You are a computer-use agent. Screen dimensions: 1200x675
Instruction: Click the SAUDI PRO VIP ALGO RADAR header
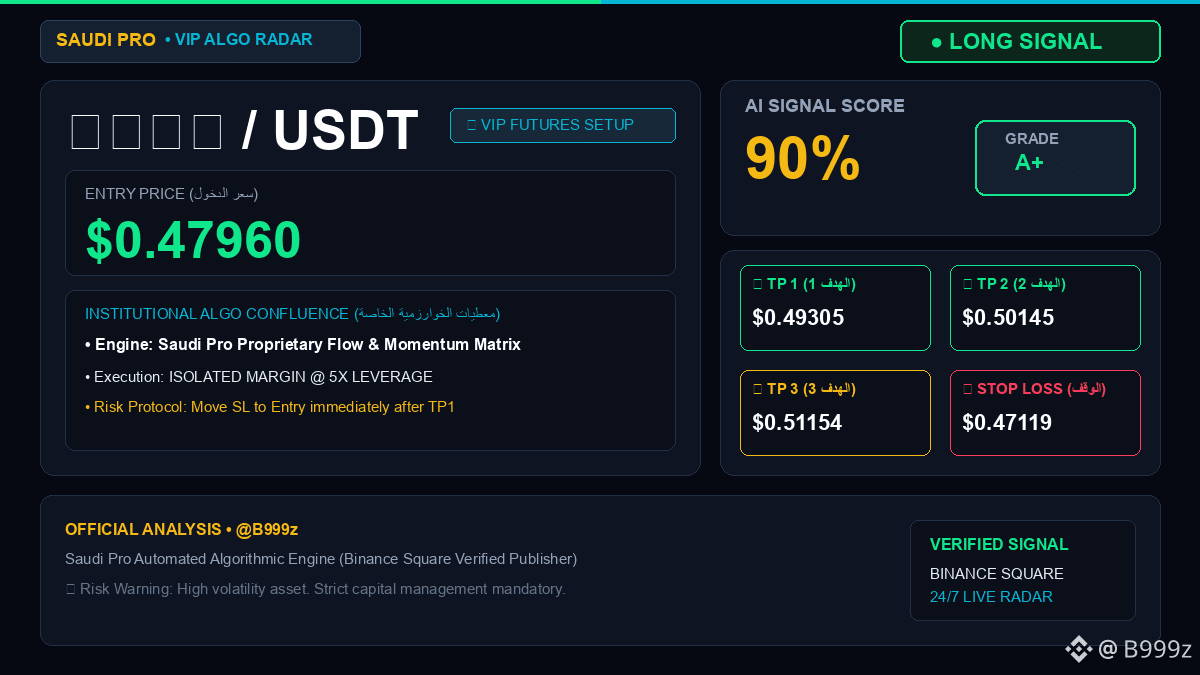[x=200, y=41]
